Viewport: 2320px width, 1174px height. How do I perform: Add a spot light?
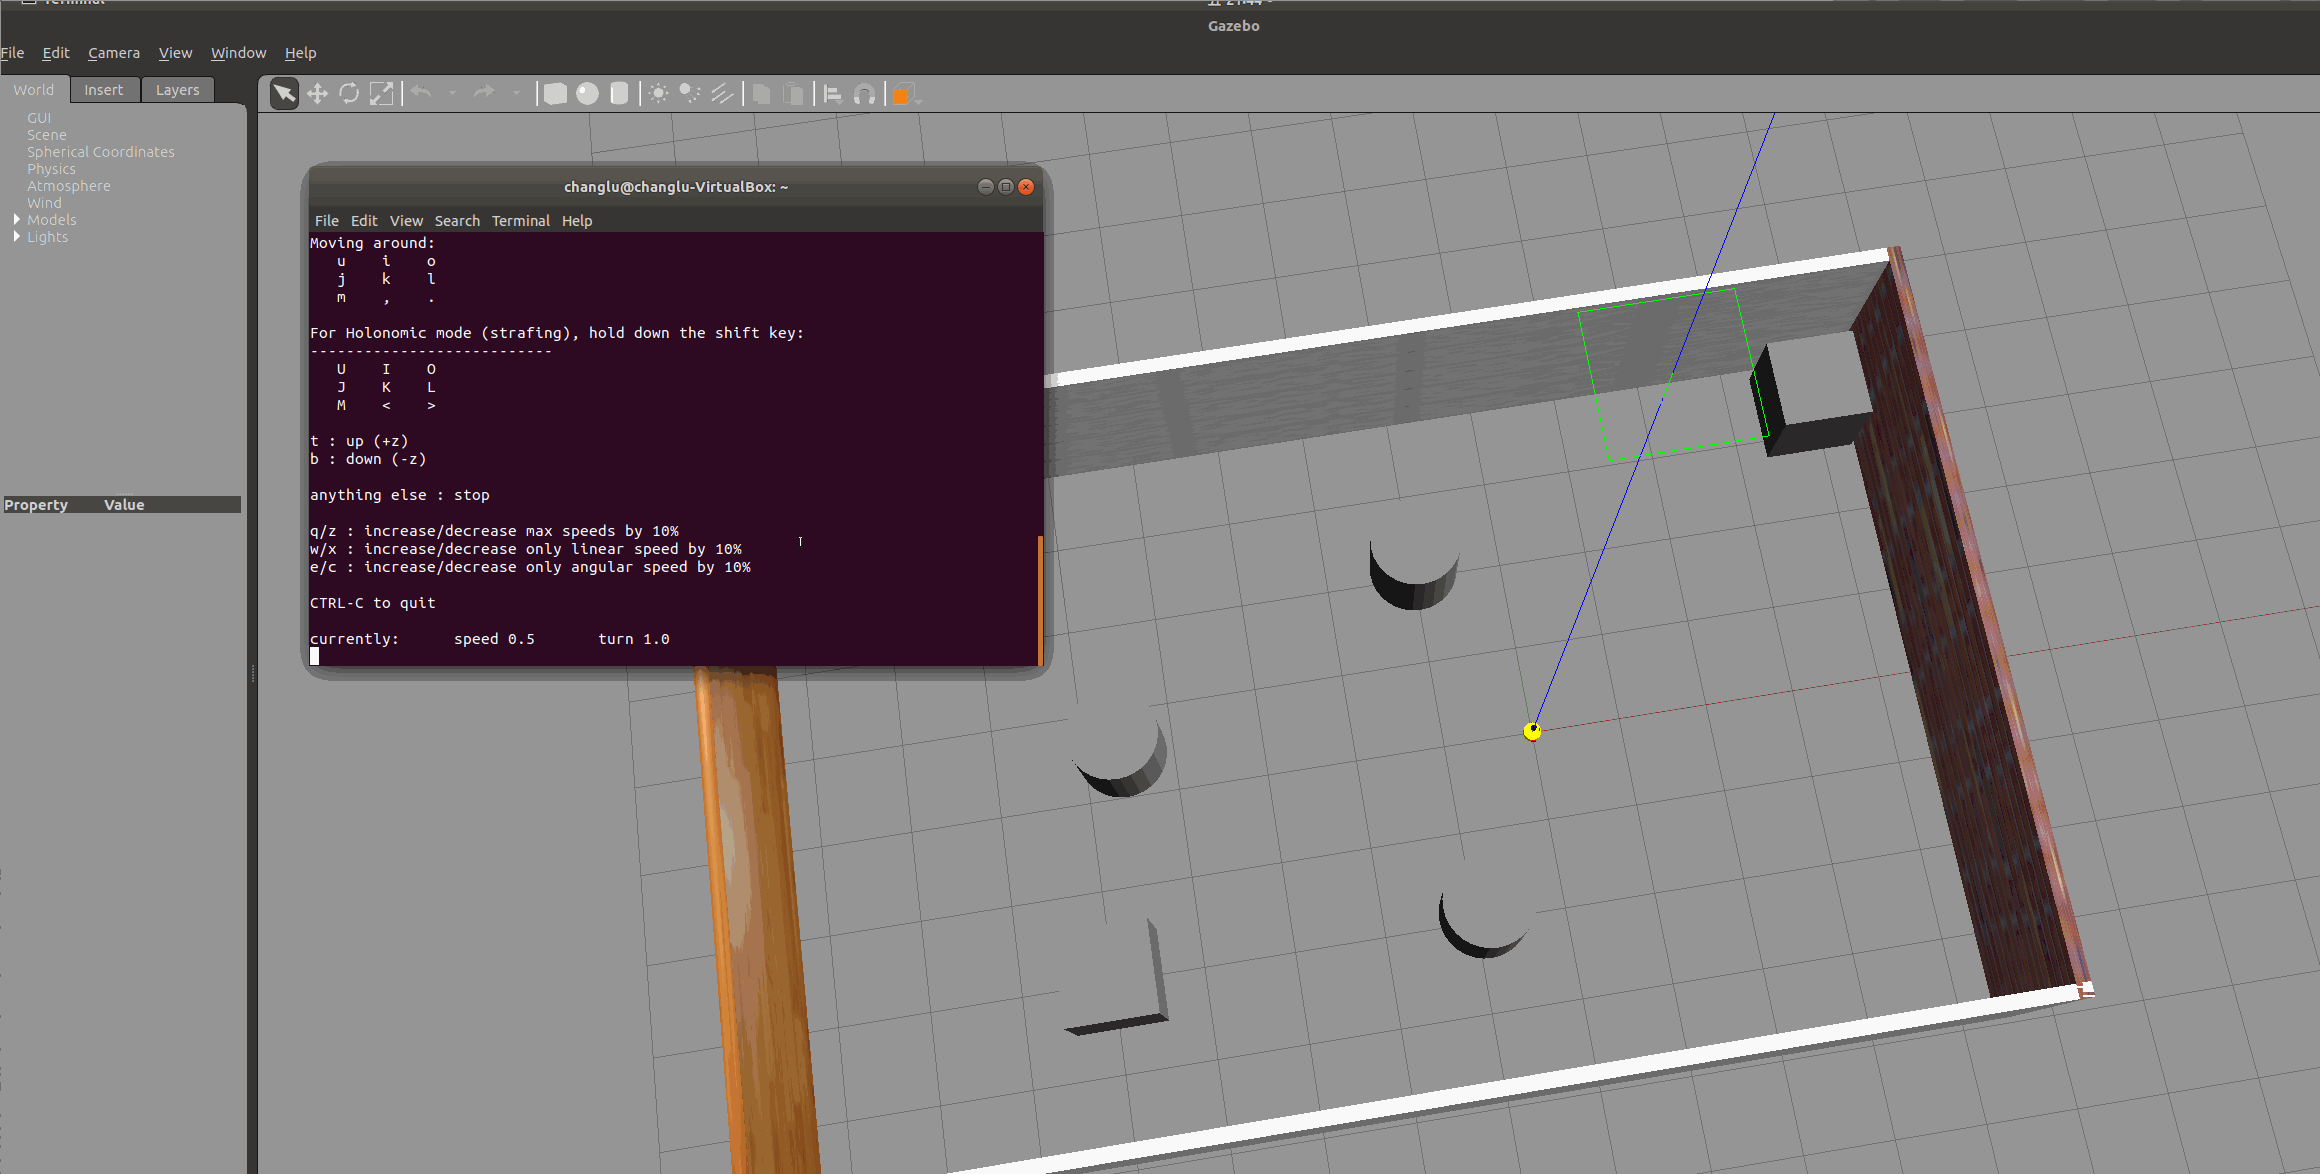[x=690, y=94]
